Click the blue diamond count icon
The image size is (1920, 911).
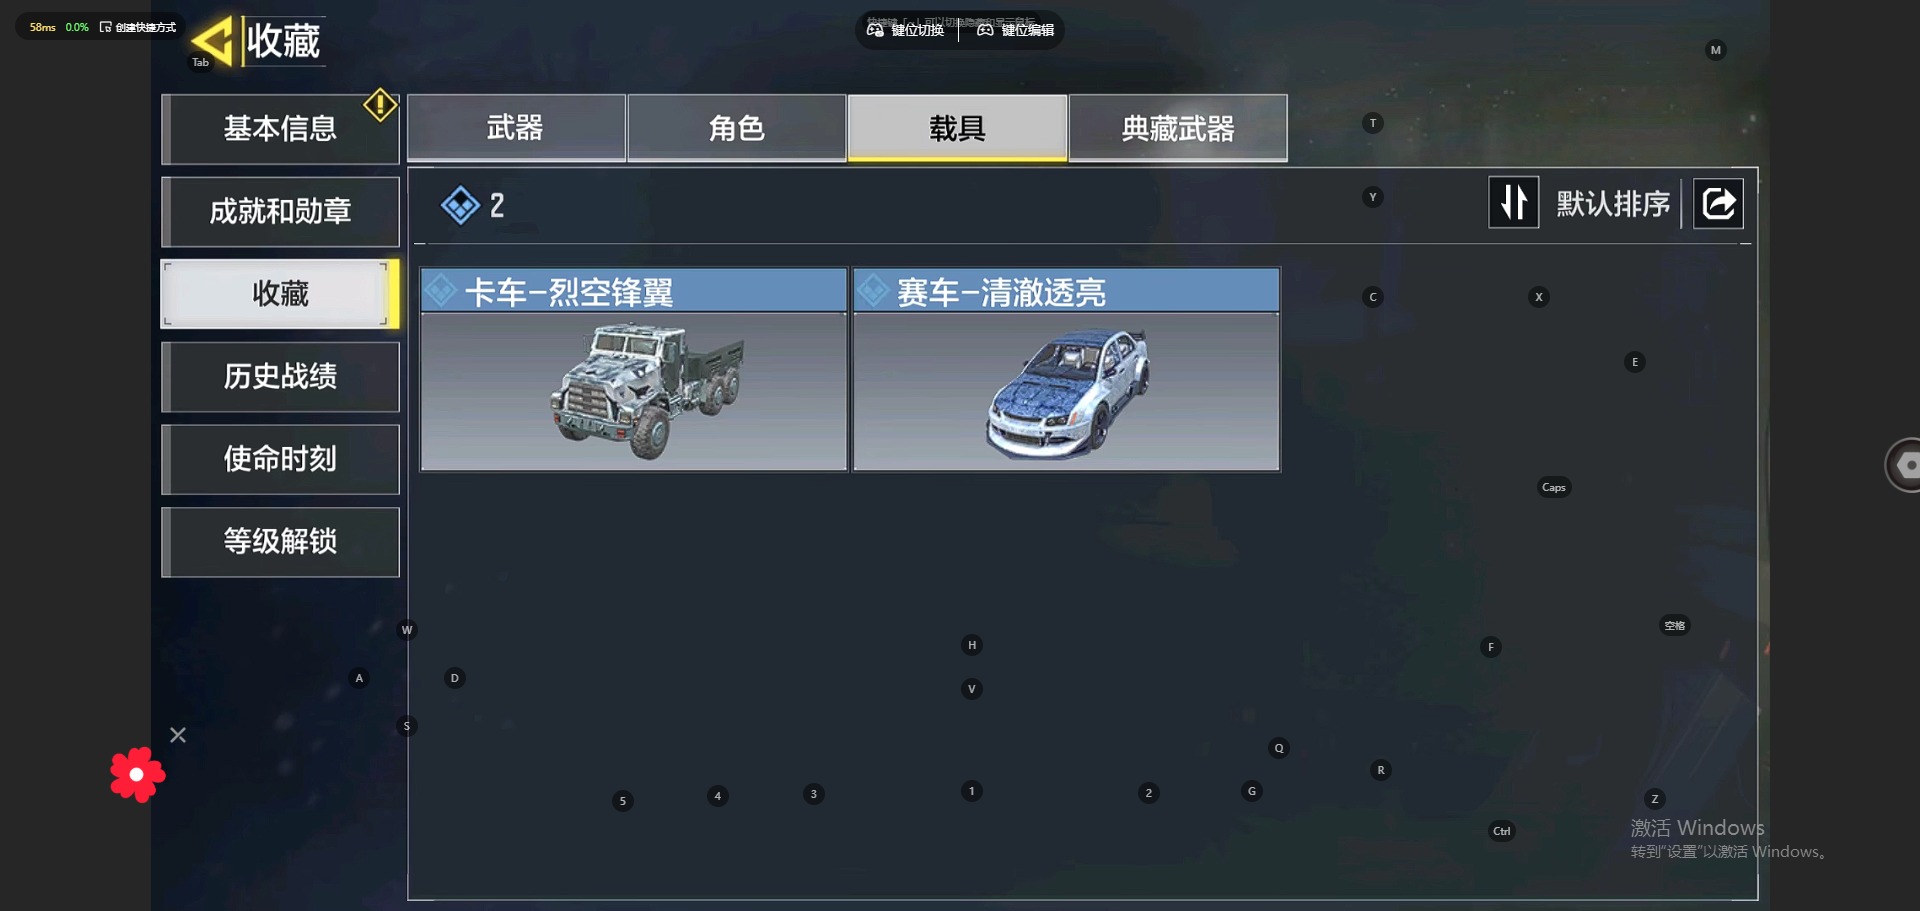(460, 205)
